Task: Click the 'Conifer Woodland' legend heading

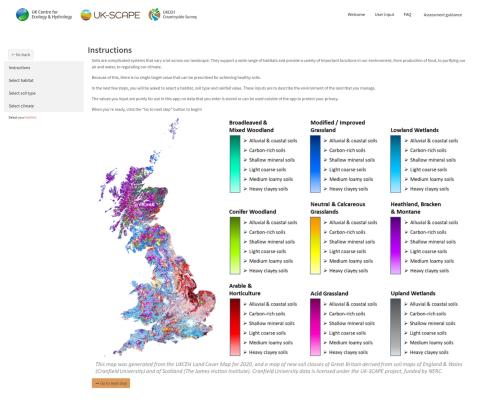Action: [252, 212]
